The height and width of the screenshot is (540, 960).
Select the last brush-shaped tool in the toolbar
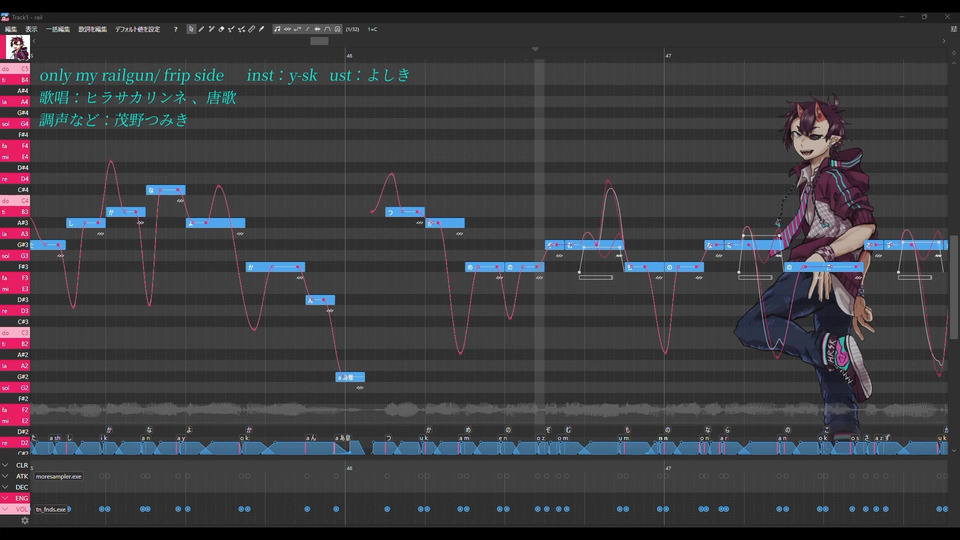261,29
